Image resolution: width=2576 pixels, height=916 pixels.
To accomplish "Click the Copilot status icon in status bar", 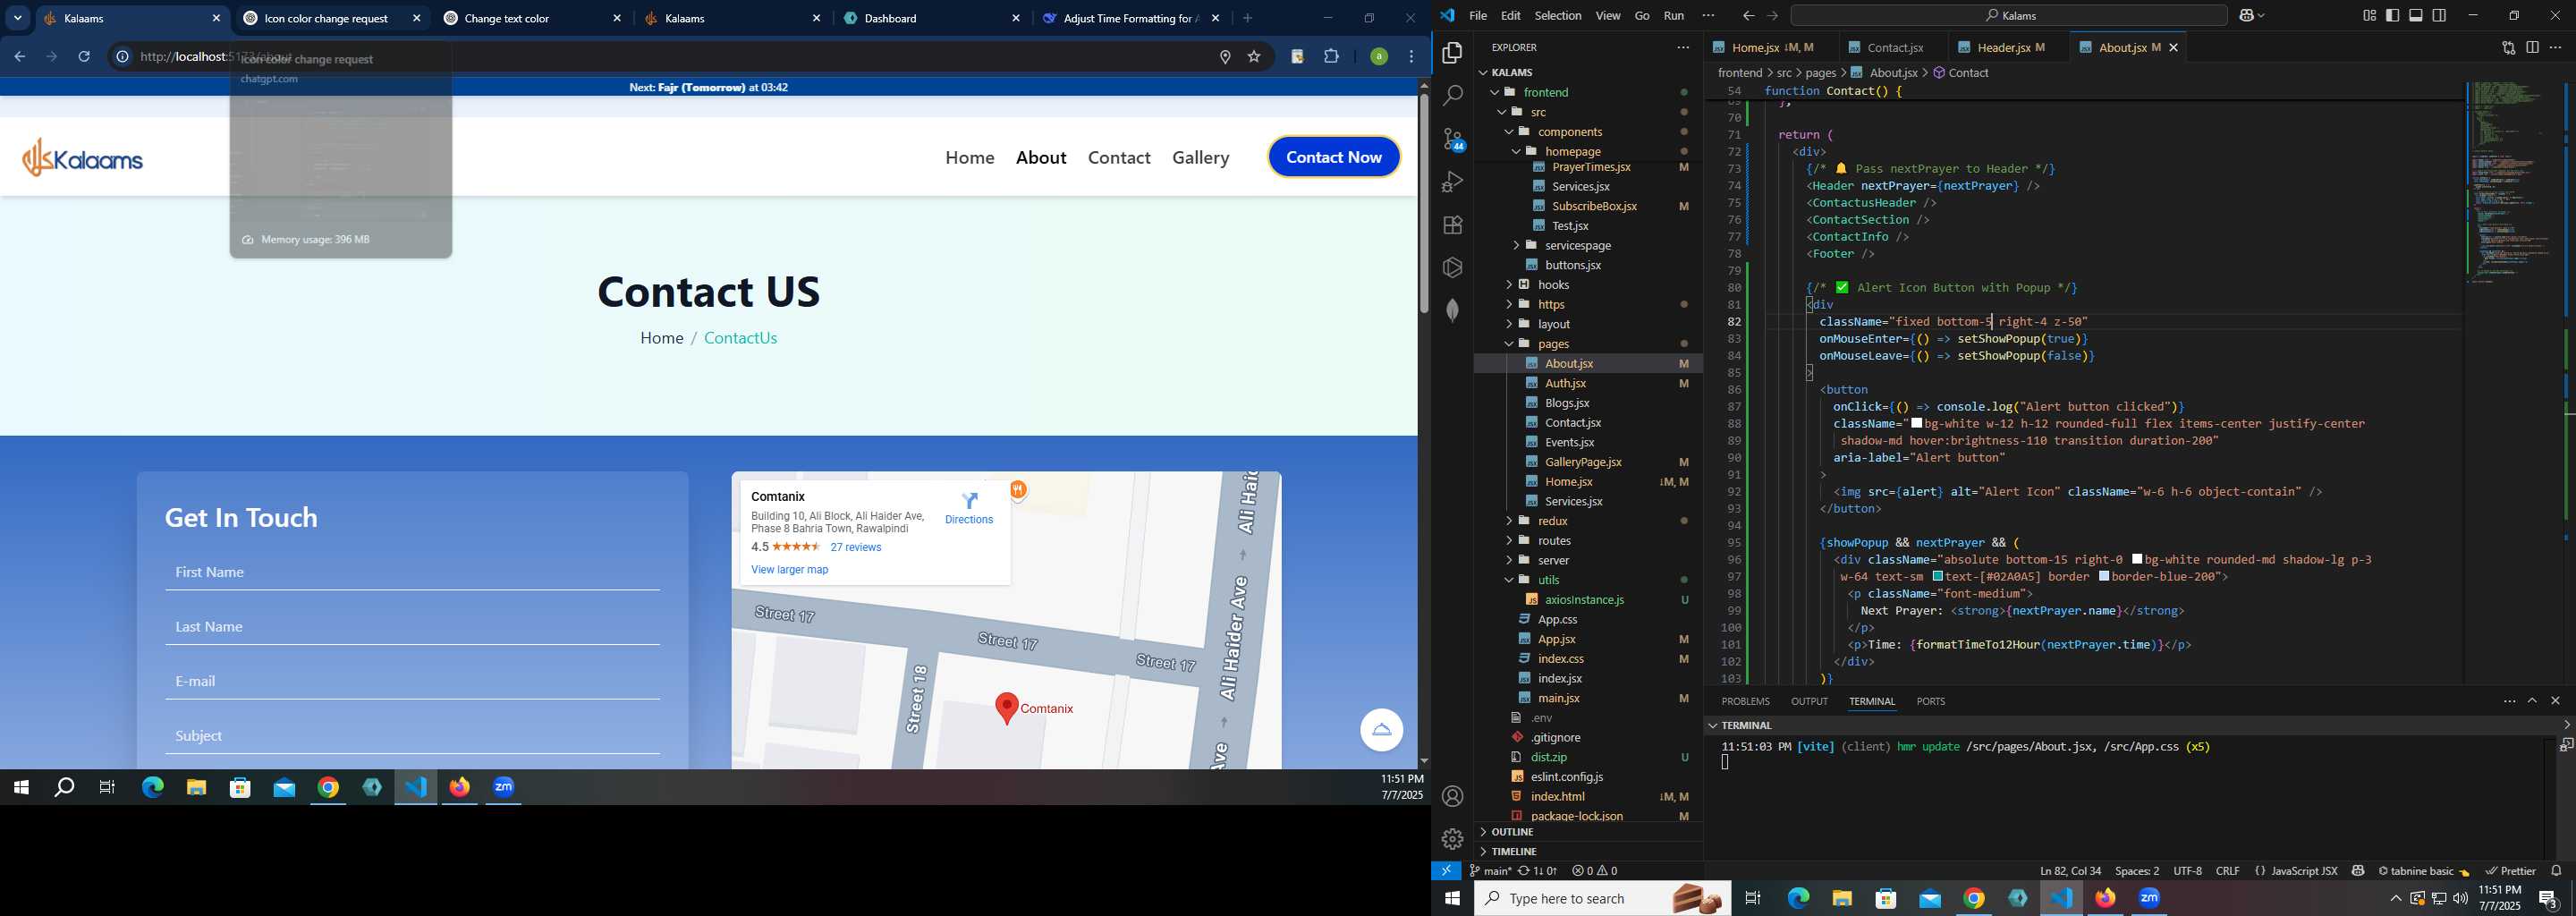I will 2357,871.
